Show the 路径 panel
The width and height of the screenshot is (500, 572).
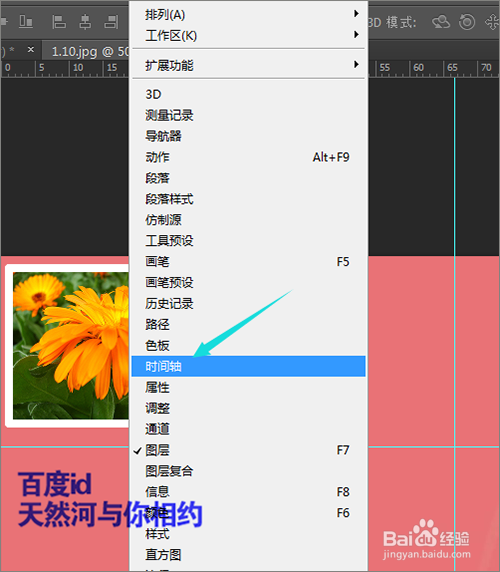click(248, 324)
